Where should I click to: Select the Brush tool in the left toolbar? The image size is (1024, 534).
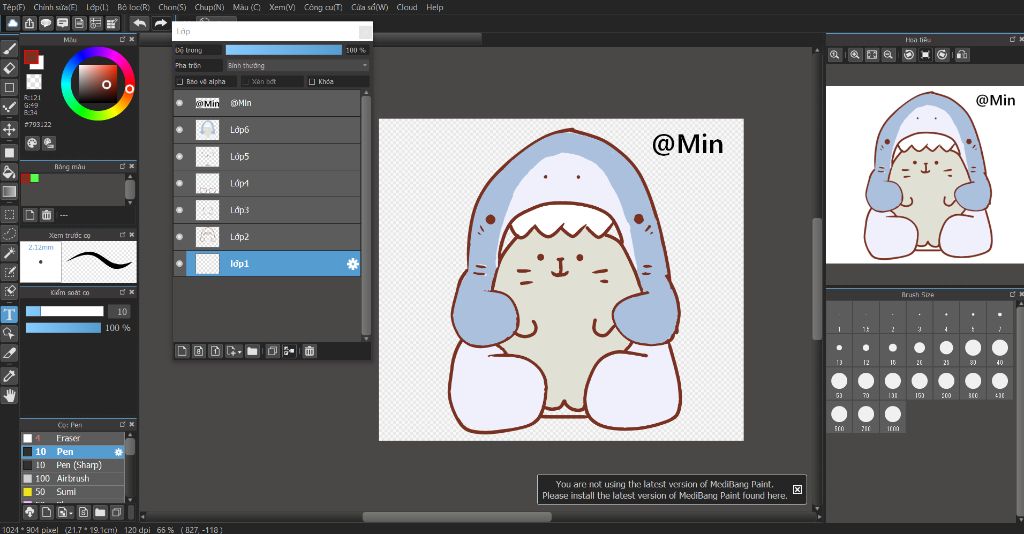point(9,48)
